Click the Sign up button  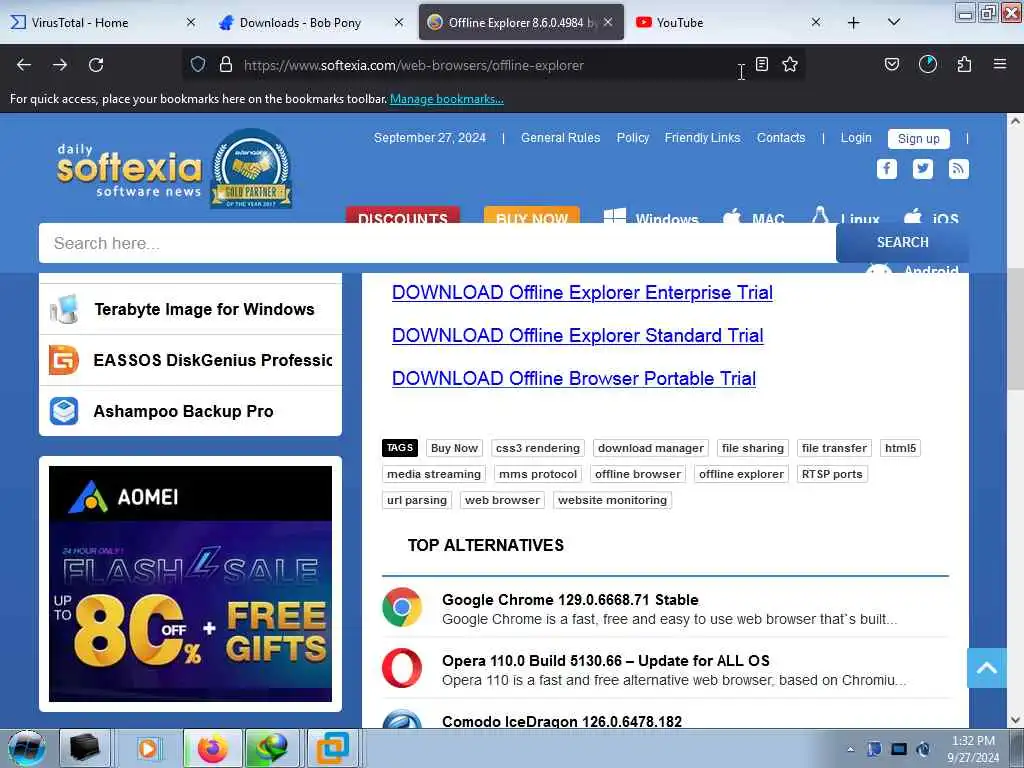click(919, 138)
